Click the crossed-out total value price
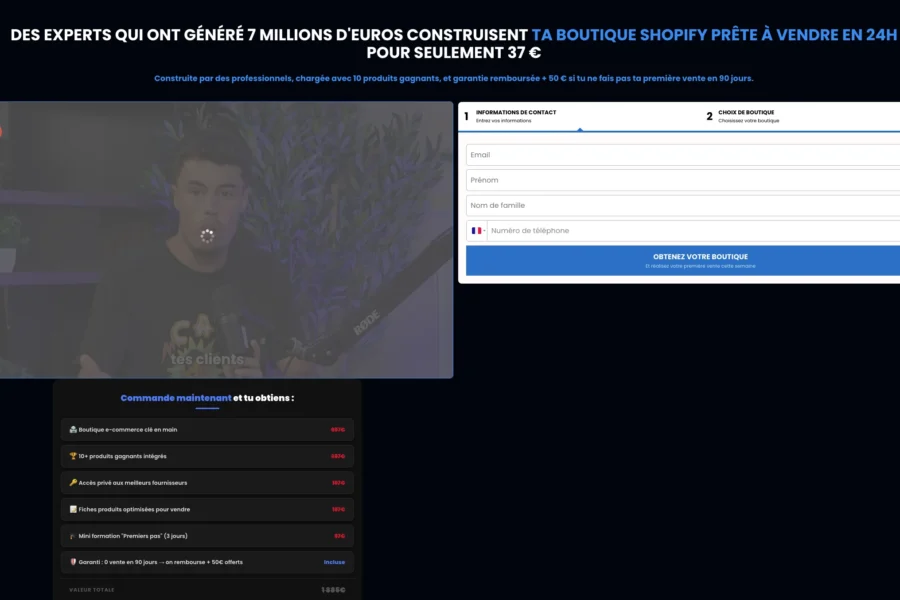The width and height of the screenshot is (900, 600). tap(333, 590)
